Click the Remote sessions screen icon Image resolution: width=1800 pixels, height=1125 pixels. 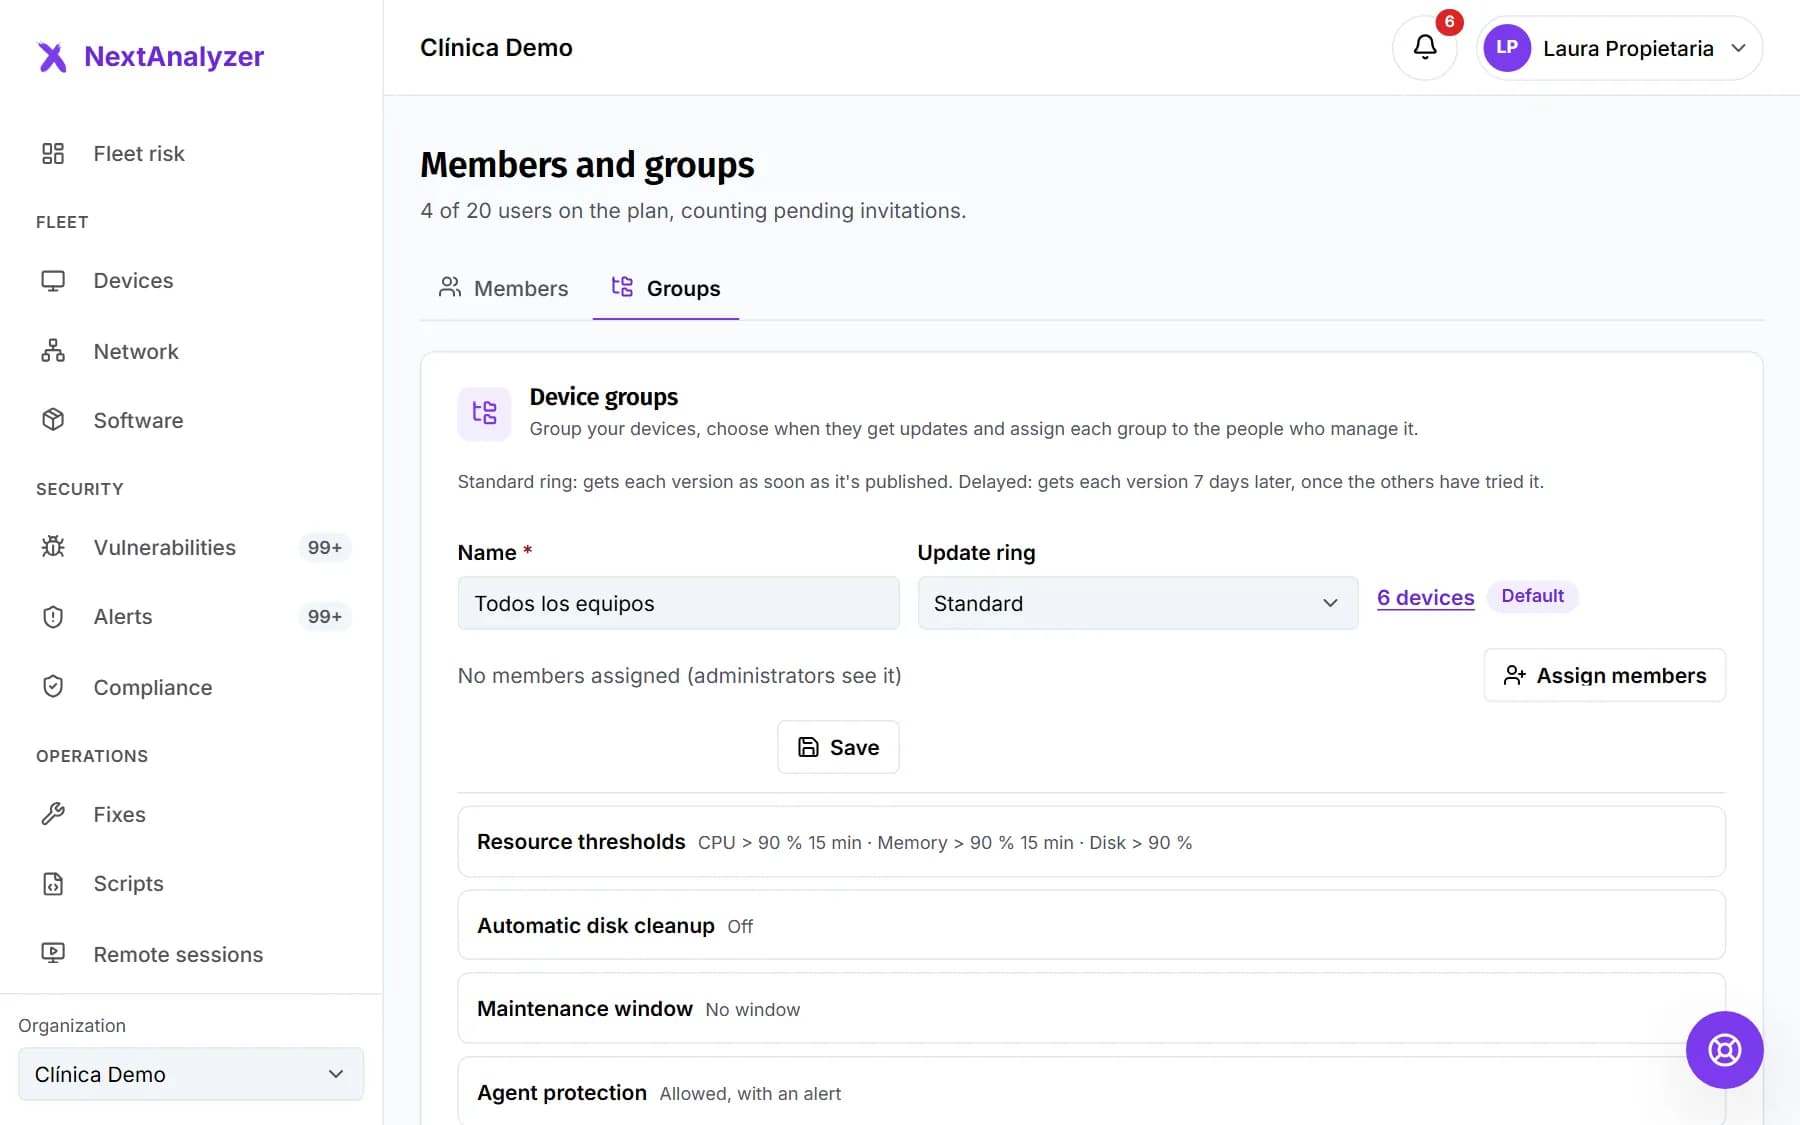pyautogui.click(x=53, y=954)
